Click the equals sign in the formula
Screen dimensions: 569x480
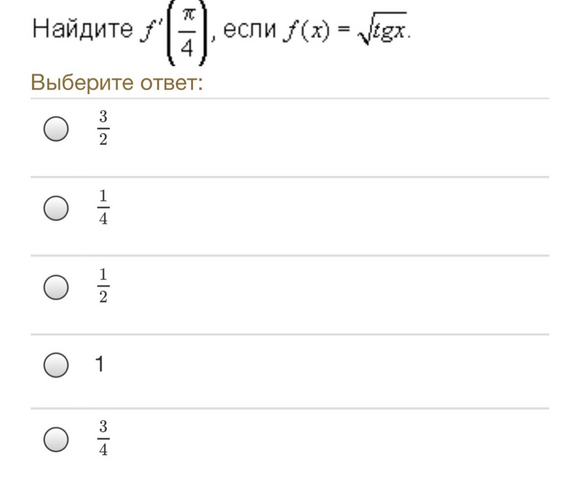pos(343,29)
